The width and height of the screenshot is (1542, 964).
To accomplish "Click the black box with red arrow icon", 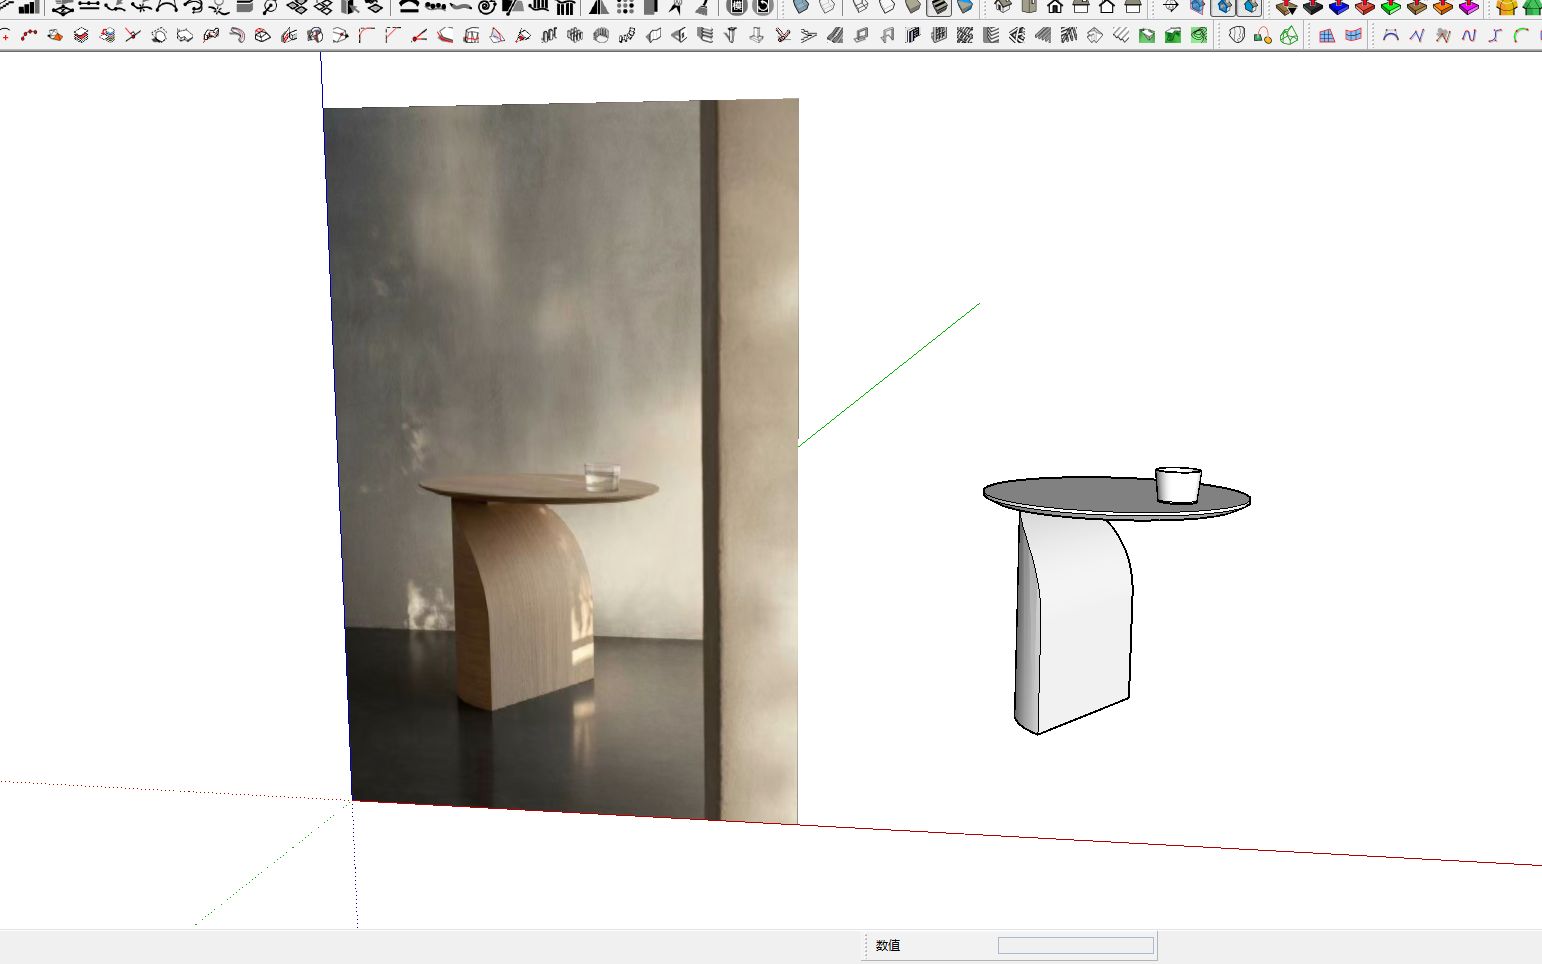I will pyautogui.click(x=1313, y=8).
